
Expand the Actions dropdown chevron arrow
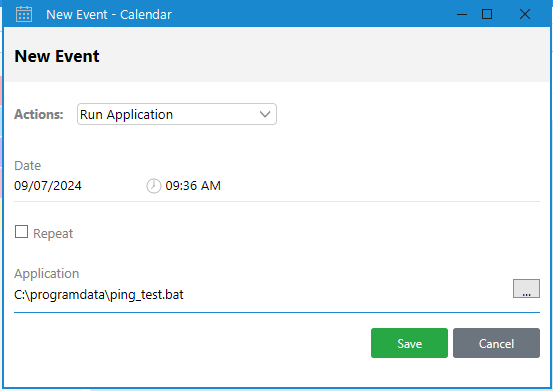(265, 114)
